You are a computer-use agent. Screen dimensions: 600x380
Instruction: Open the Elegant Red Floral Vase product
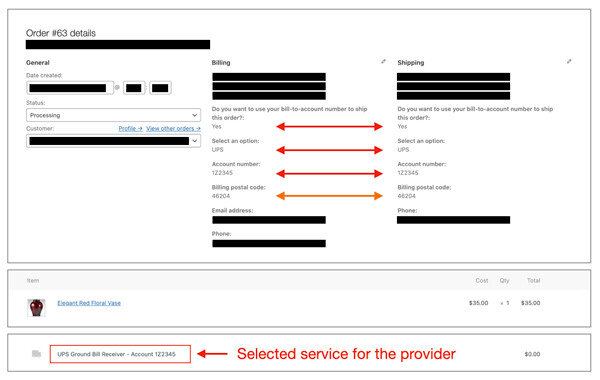click(89, 303)
